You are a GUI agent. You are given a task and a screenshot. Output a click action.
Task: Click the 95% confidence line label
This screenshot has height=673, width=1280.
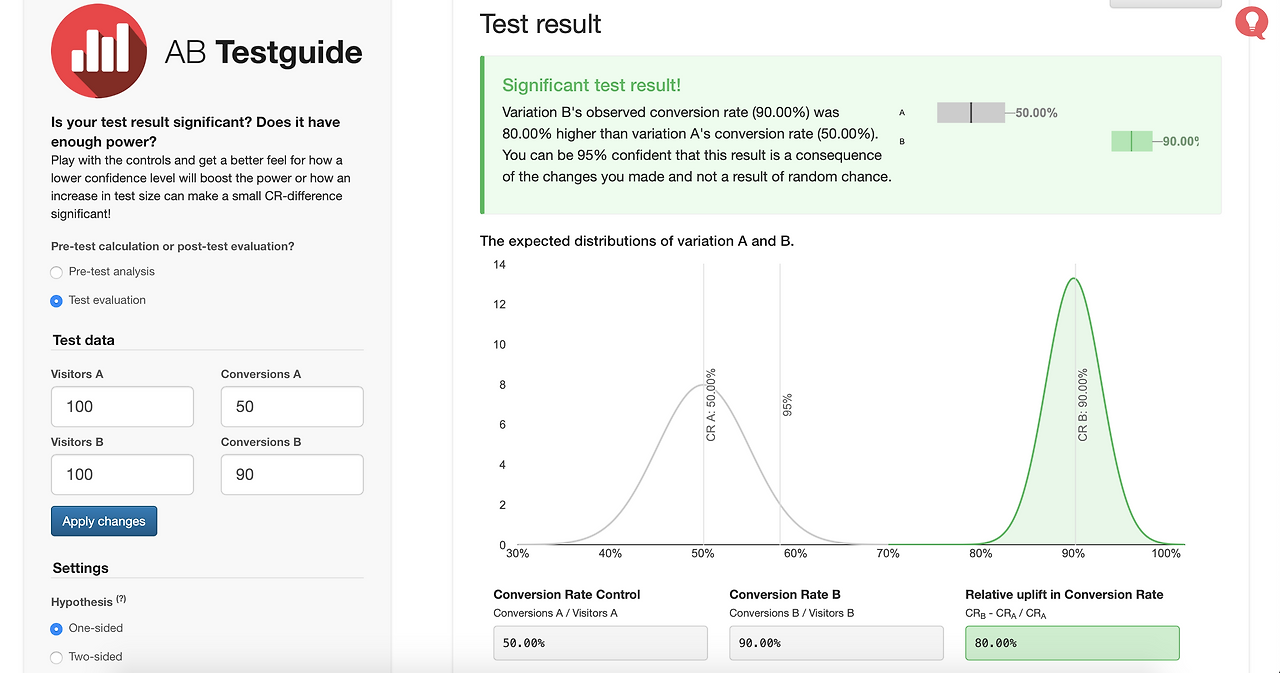[788, 404]
